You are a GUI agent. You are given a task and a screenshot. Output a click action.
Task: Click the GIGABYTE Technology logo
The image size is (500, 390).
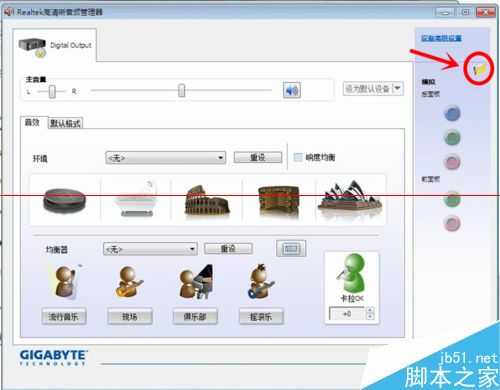(53, 358)
